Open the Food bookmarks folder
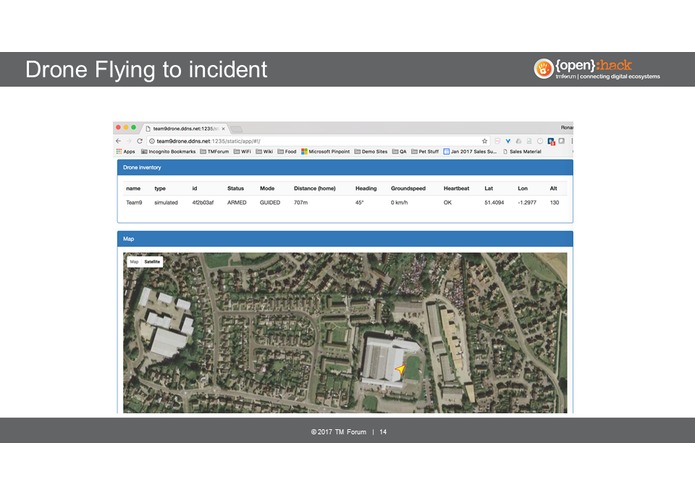This screenshot has width=695, height=494. [287, 152]
